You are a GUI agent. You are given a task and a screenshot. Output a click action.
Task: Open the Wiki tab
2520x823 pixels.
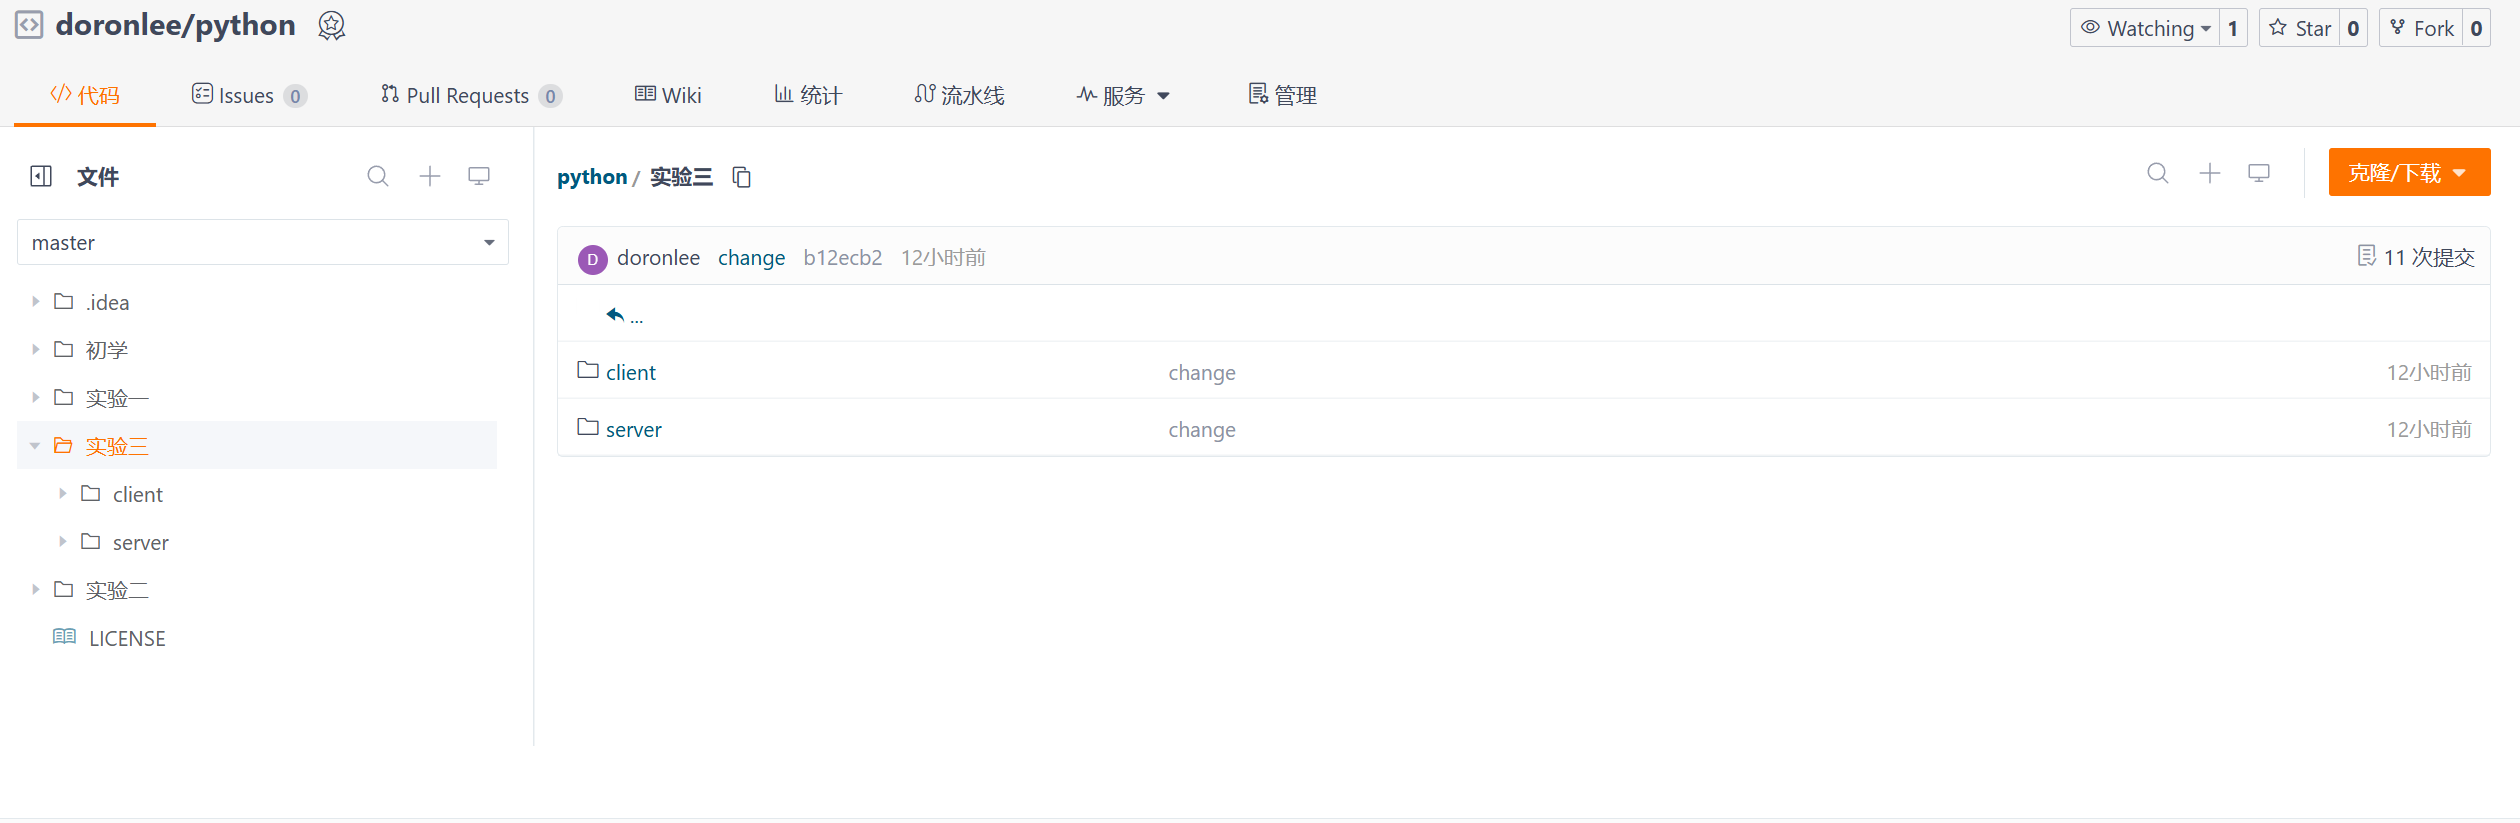[668, 95]
